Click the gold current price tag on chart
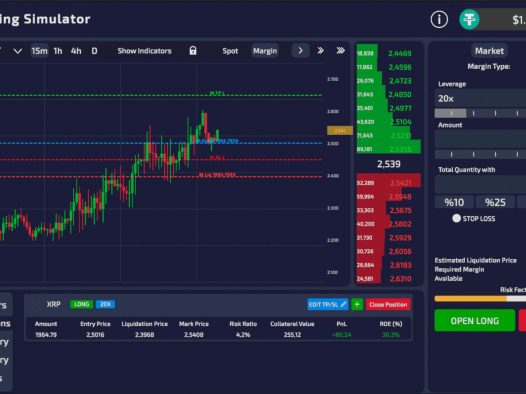Viewport: 526px width, 394px height. coord(340,130)
